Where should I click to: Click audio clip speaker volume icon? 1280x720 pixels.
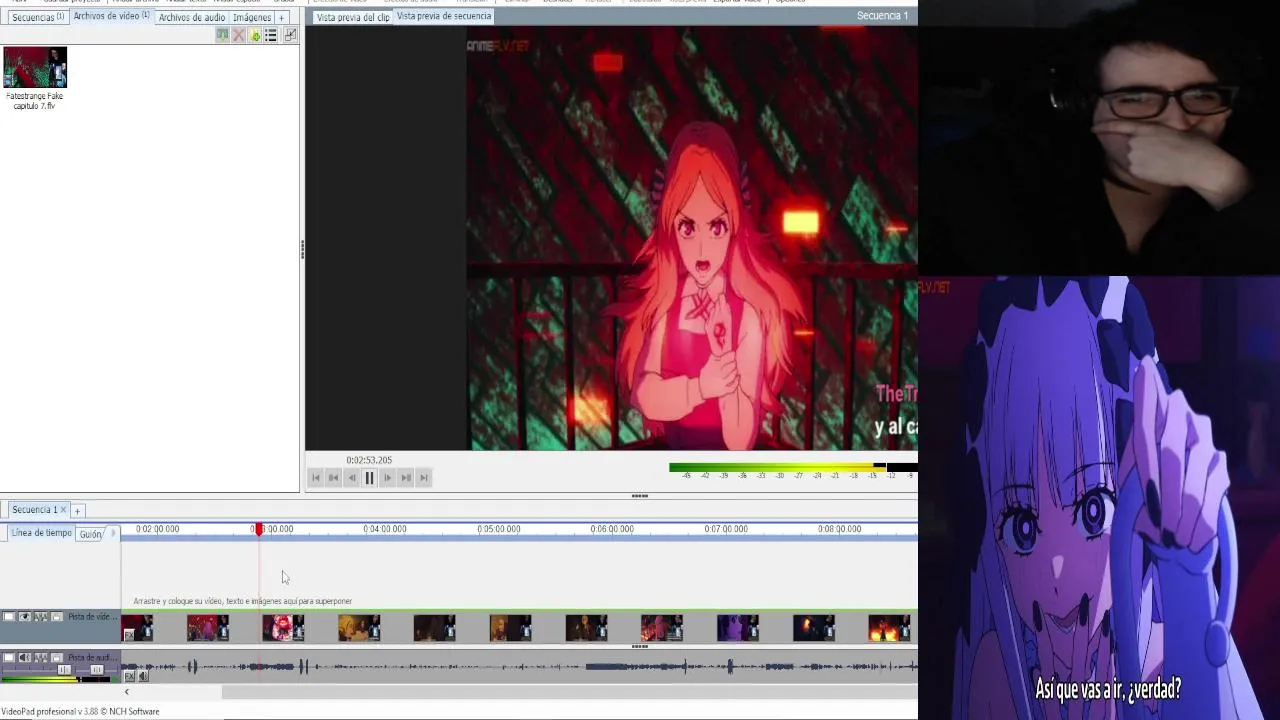click(143, 677)
